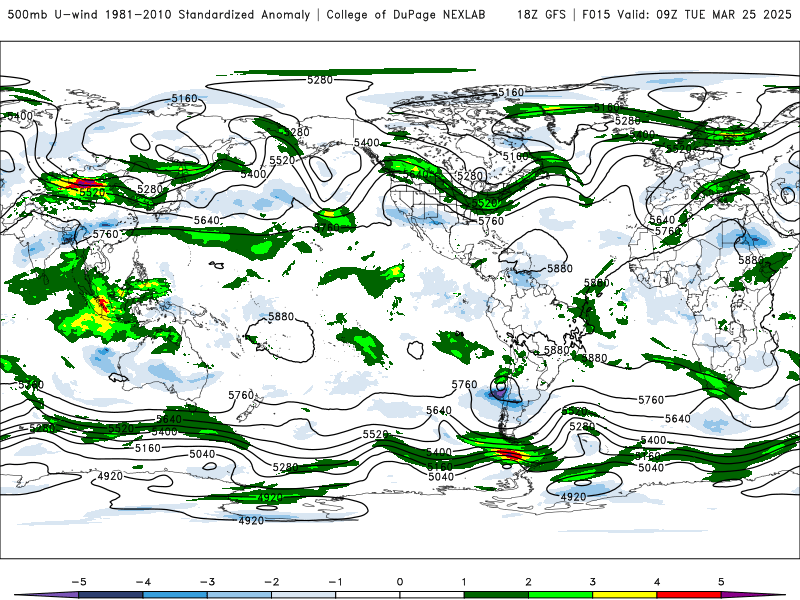
Task: Select the bright green 2 to 3 colorbar segment
Action: point(560,595)
